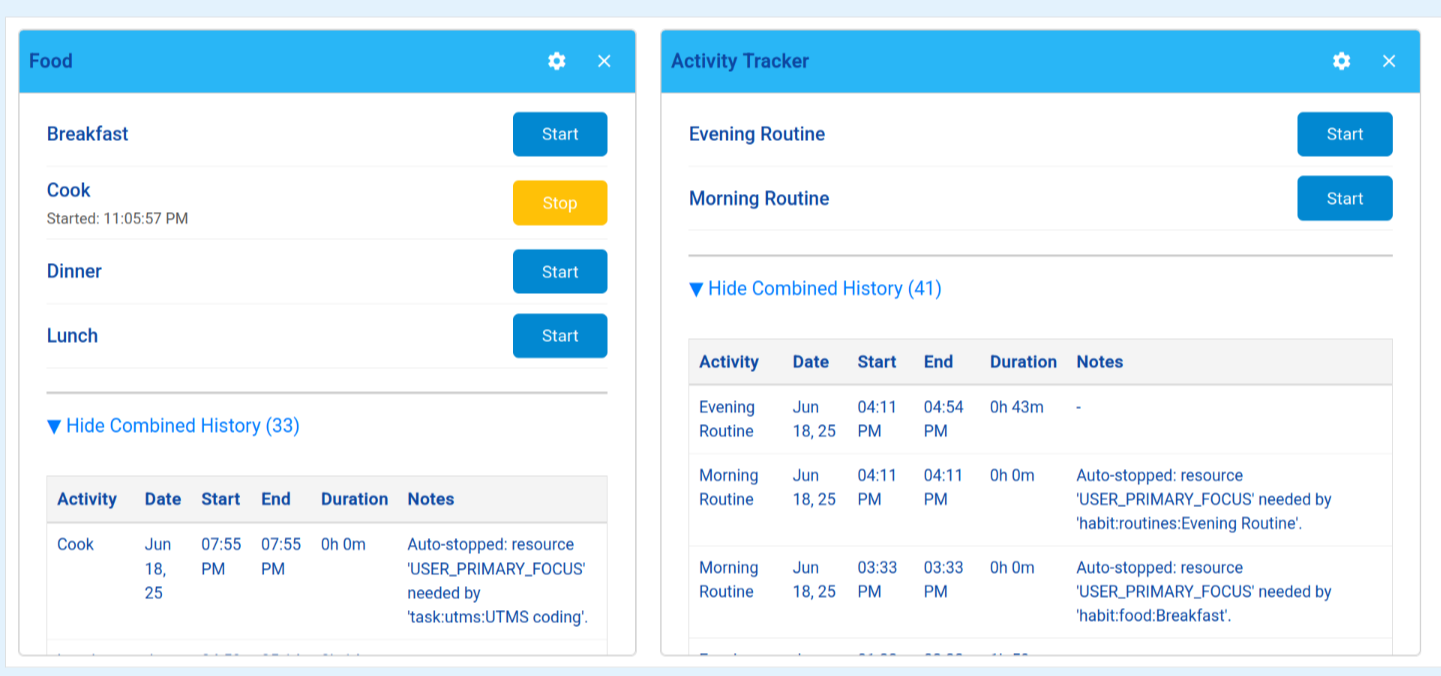Open Food panel settings gear

point(557,61)
